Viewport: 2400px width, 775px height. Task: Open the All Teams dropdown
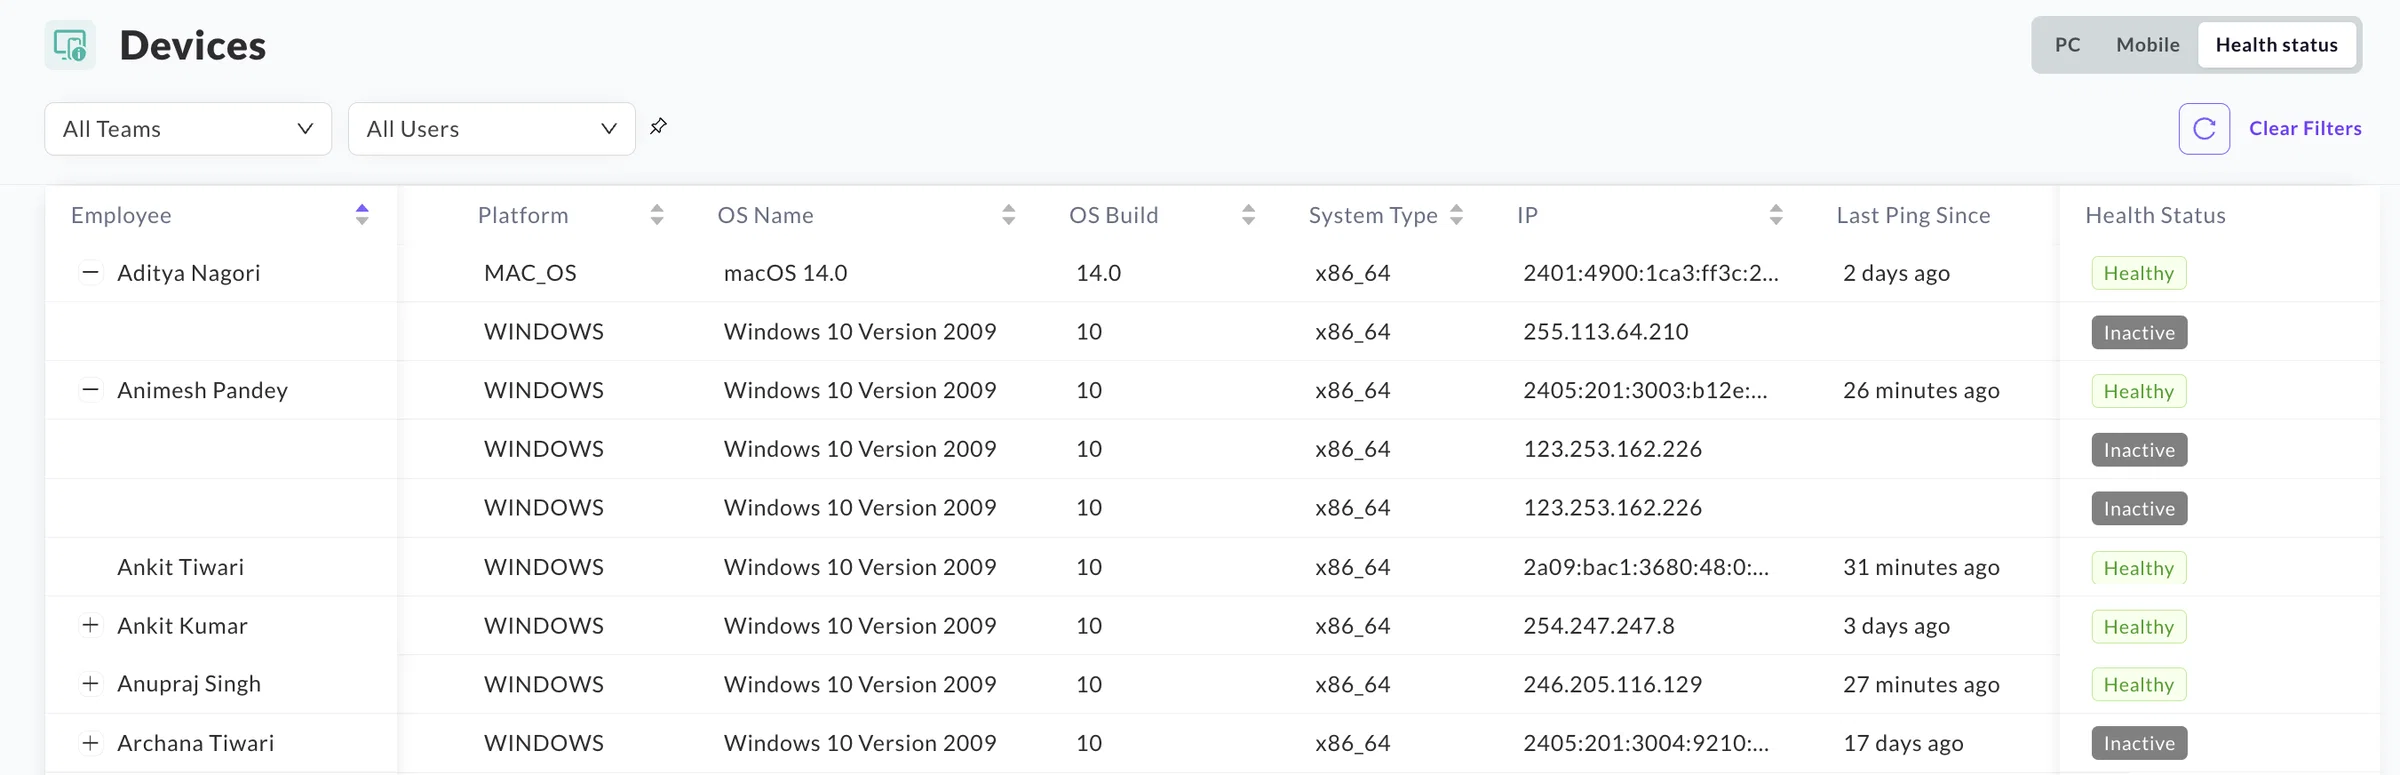click(188, 129)
